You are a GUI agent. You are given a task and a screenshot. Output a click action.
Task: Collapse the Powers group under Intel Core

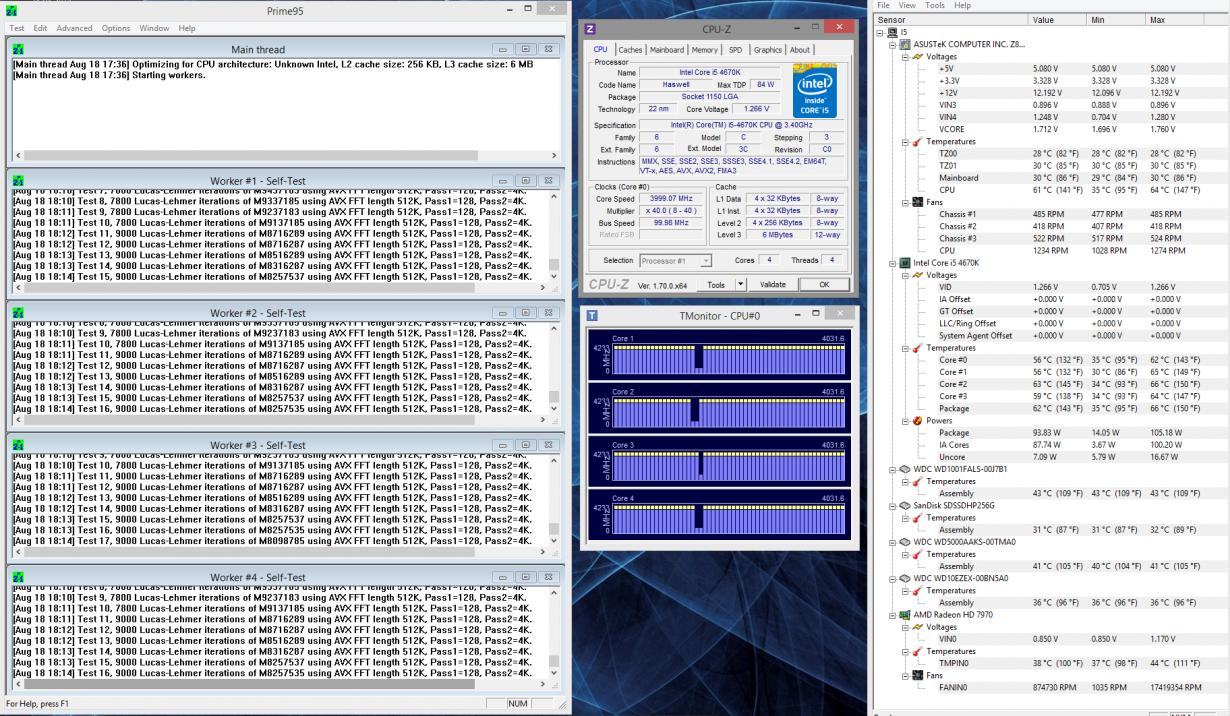904,420
